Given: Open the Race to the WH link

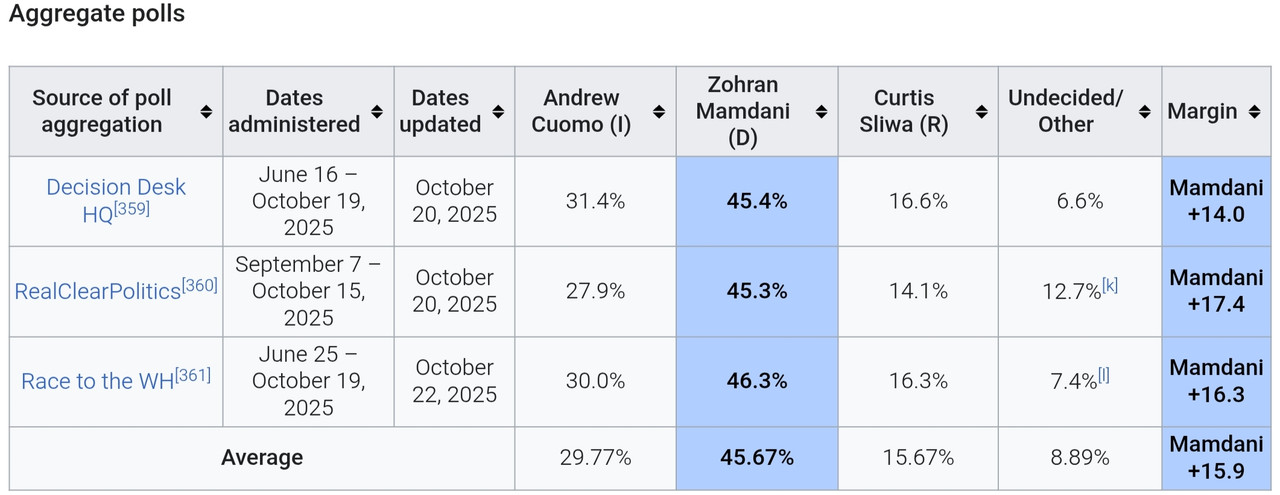Looking at the screenshot, I should 98,381.
